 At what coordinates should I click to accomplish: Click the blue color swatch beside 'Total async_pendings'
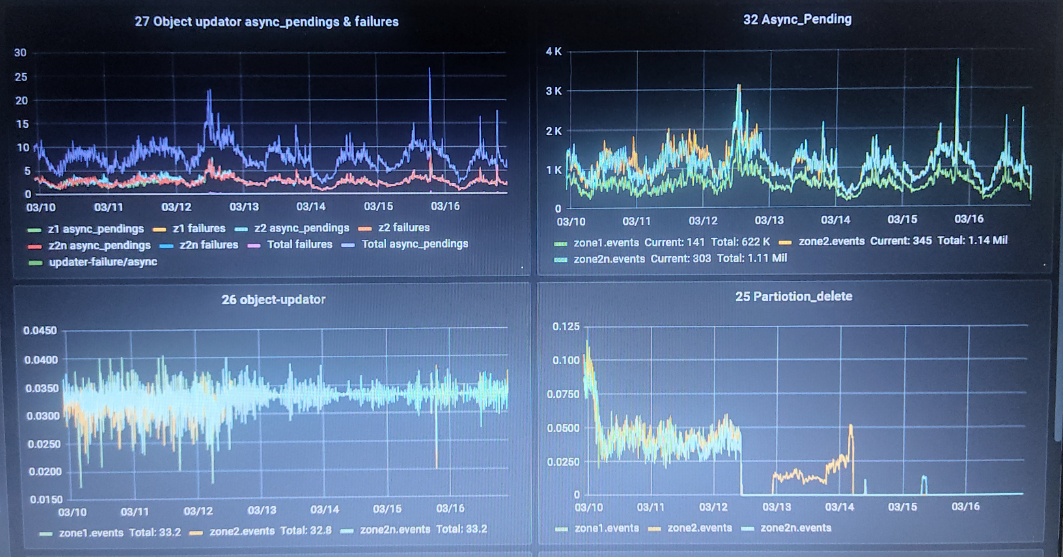point(348,245)
